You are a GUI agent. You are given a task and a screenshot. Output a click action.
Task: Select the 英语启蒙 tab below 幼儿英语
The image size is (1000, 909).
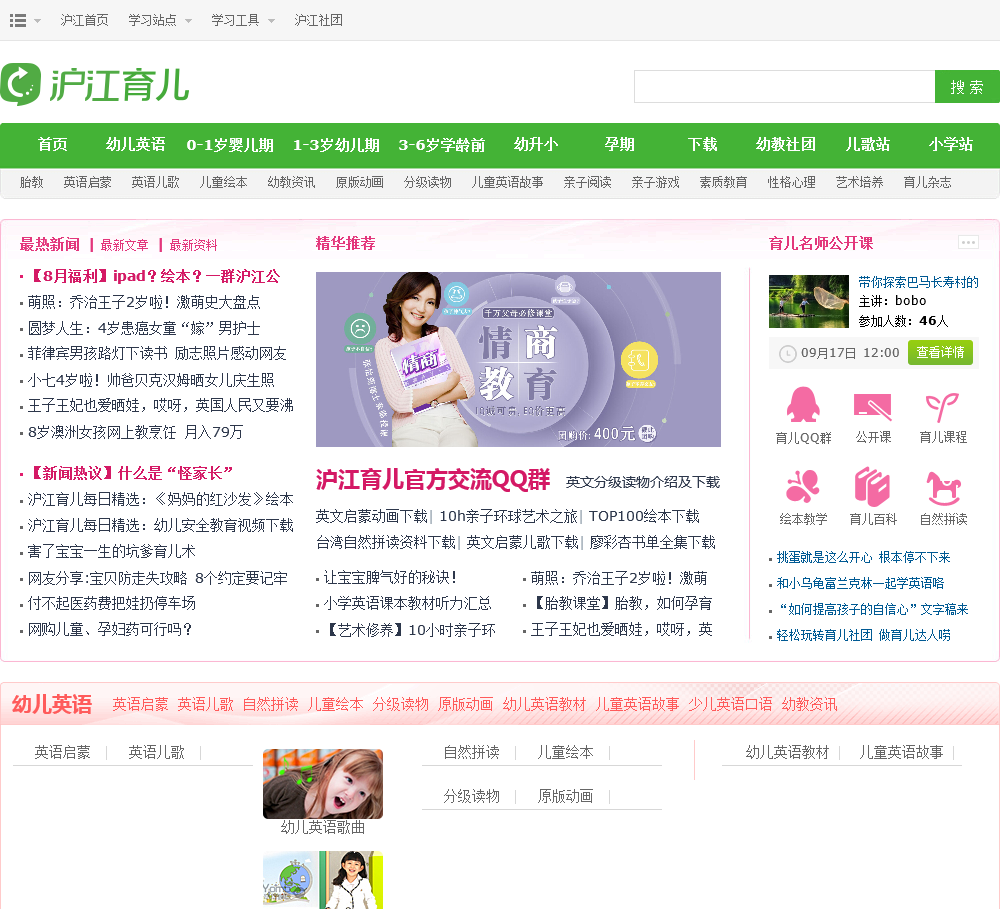tap(62, 753)
